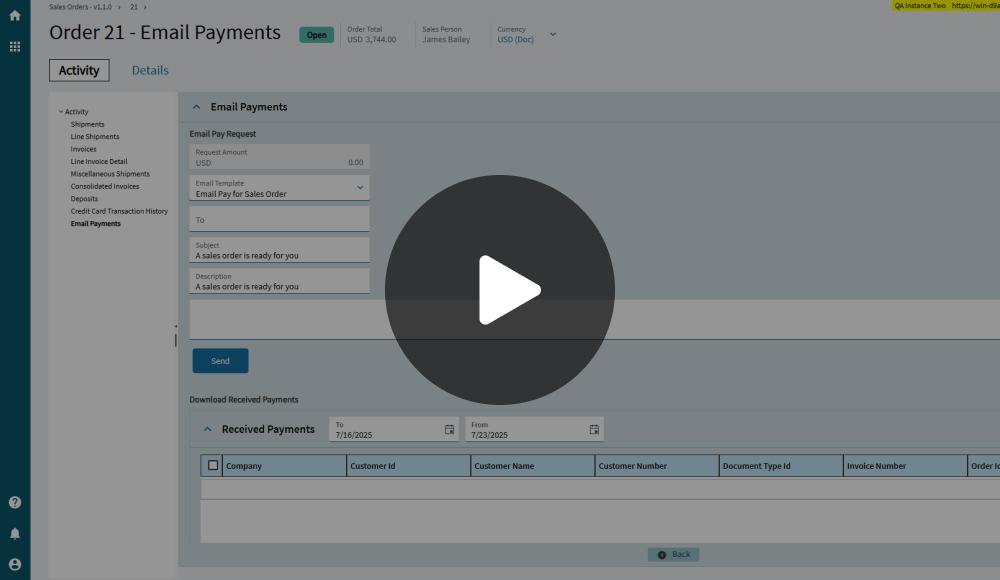Collapse the Received Payments panel
The width and height of the screenshot is (1000, 580).
(208, 430)
